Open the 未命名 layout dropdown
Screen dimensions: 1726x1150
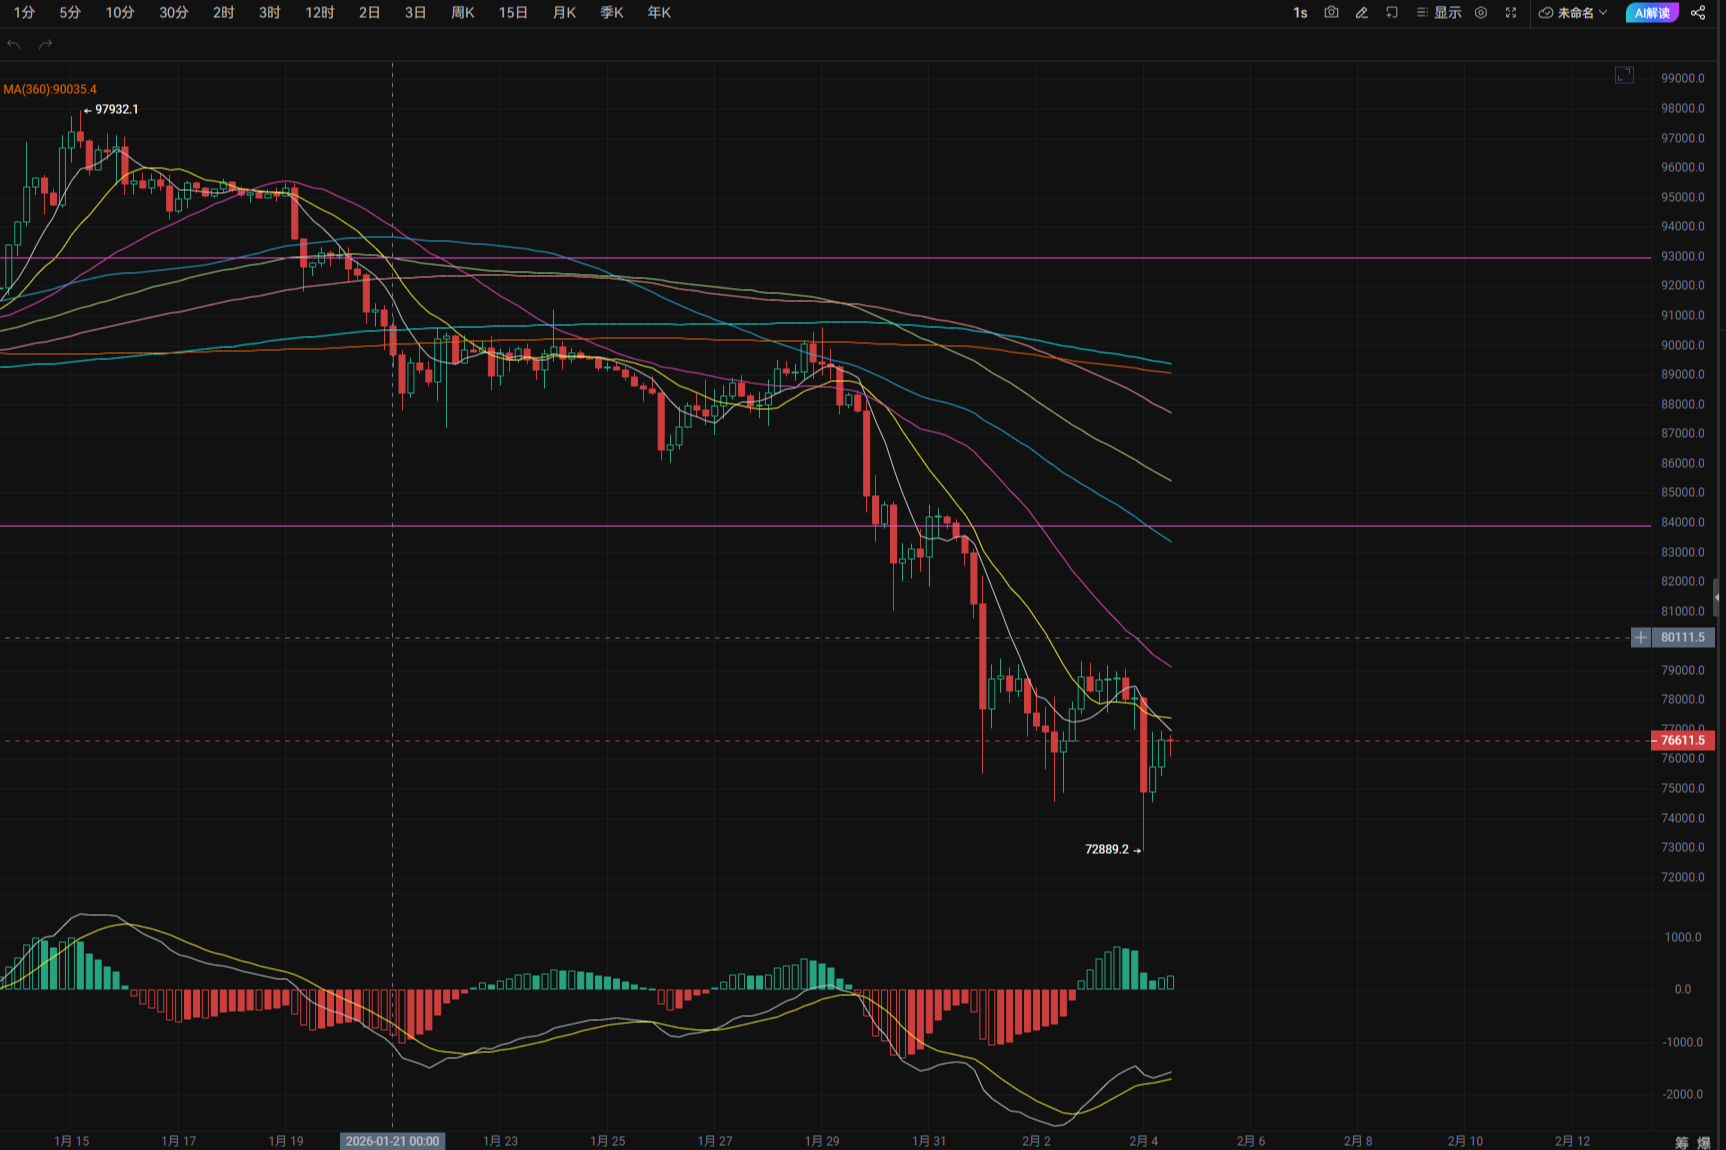tap(1573, 13)
